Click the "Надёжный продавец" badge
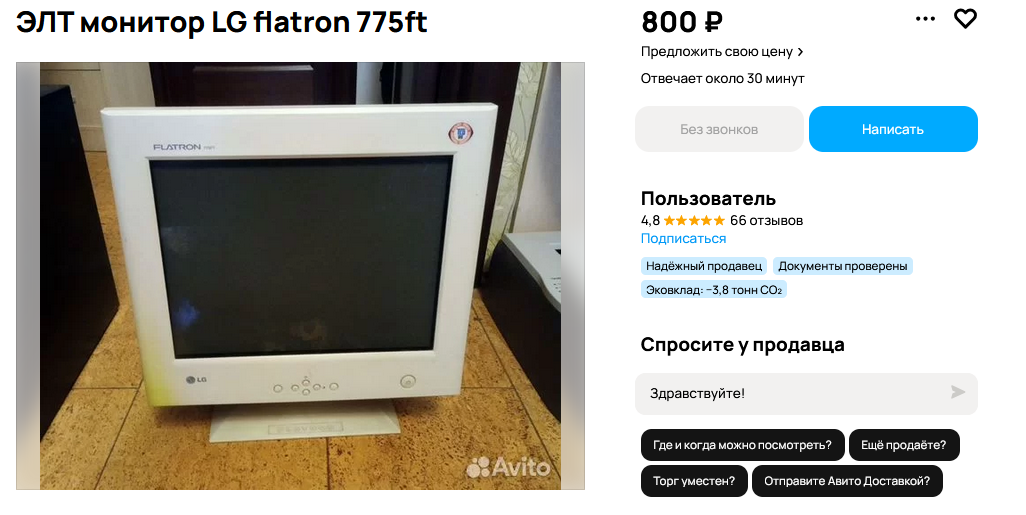 tap(703, 266)
